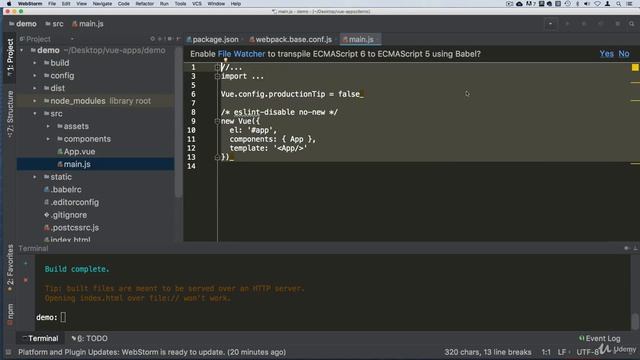Click the Project panel vertical scrollbar
The image size is (640, 360).
(x=178, y=122)
